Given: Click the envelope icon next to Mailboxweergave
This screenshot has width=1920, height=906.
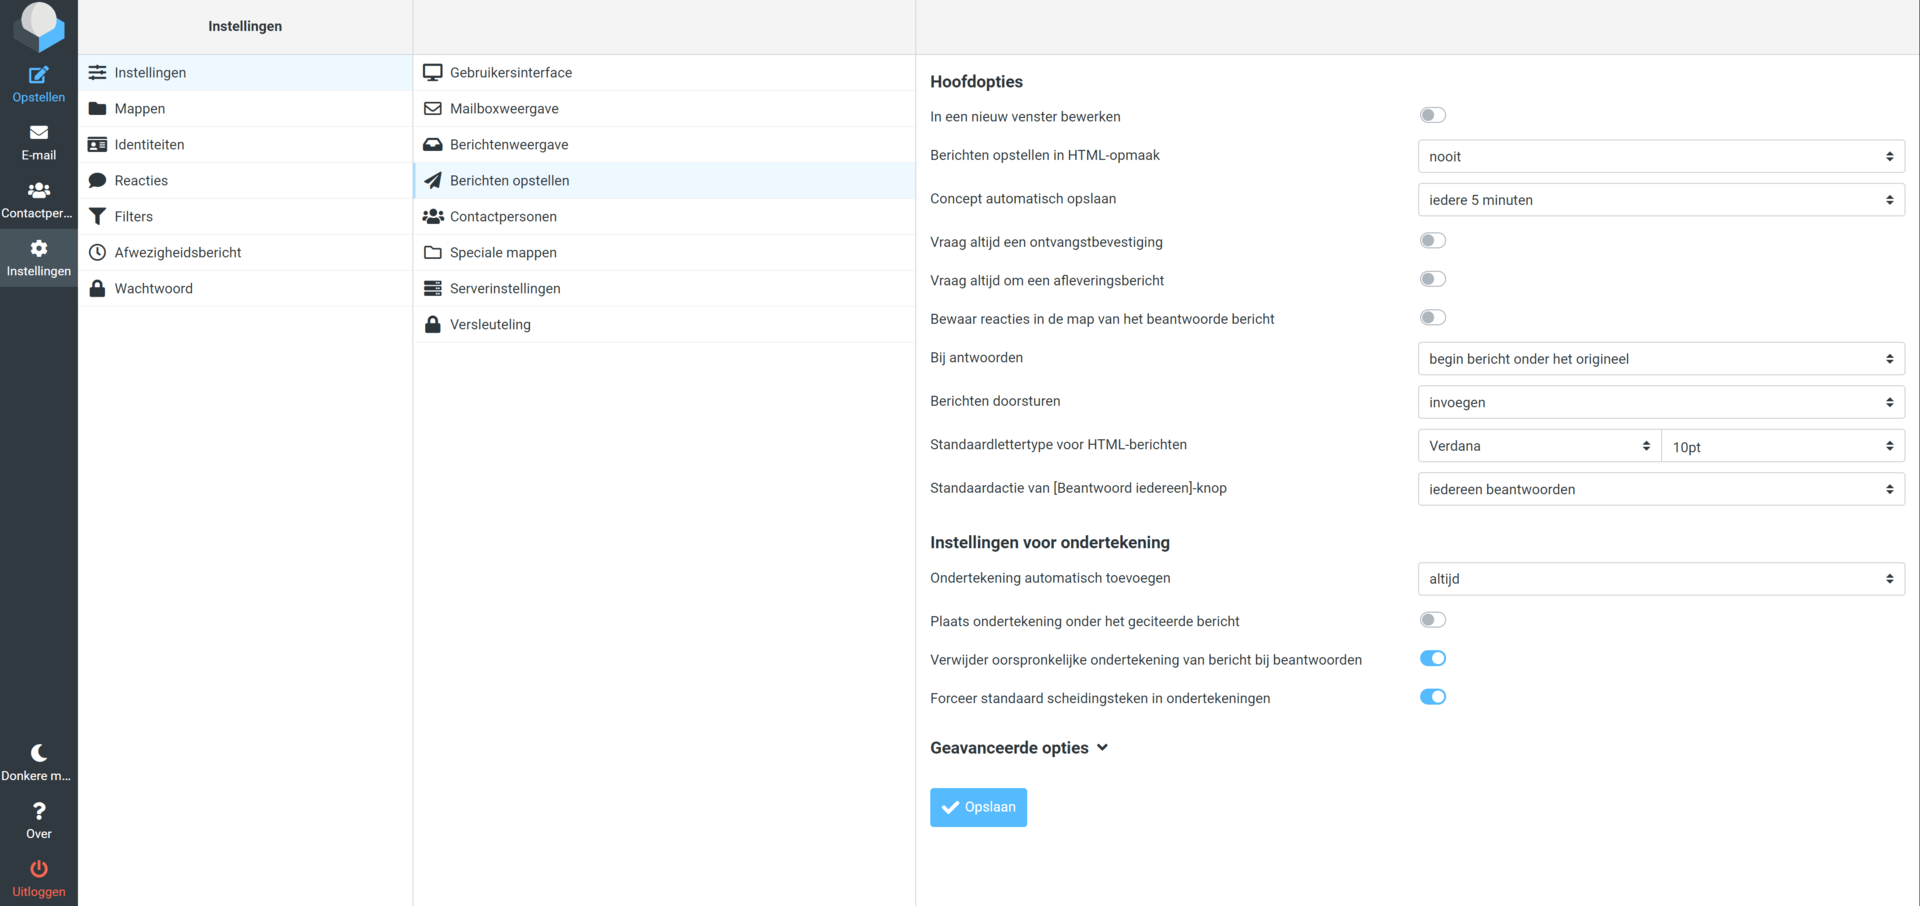Looking at the screenshot, I should pos(432,108).
